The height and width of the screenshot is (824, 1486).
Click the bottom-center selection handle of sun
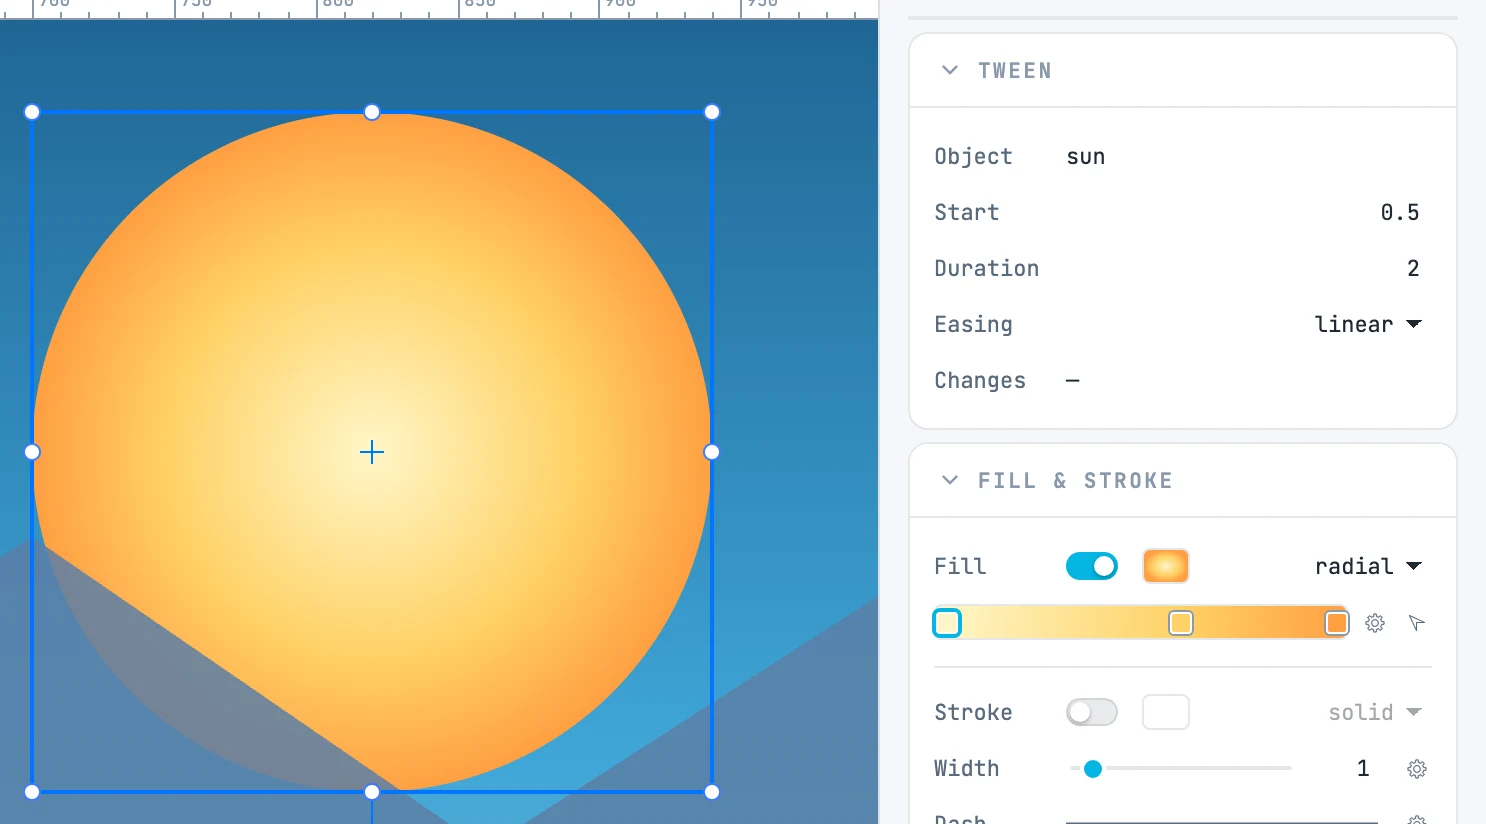[x=372, y=792]
